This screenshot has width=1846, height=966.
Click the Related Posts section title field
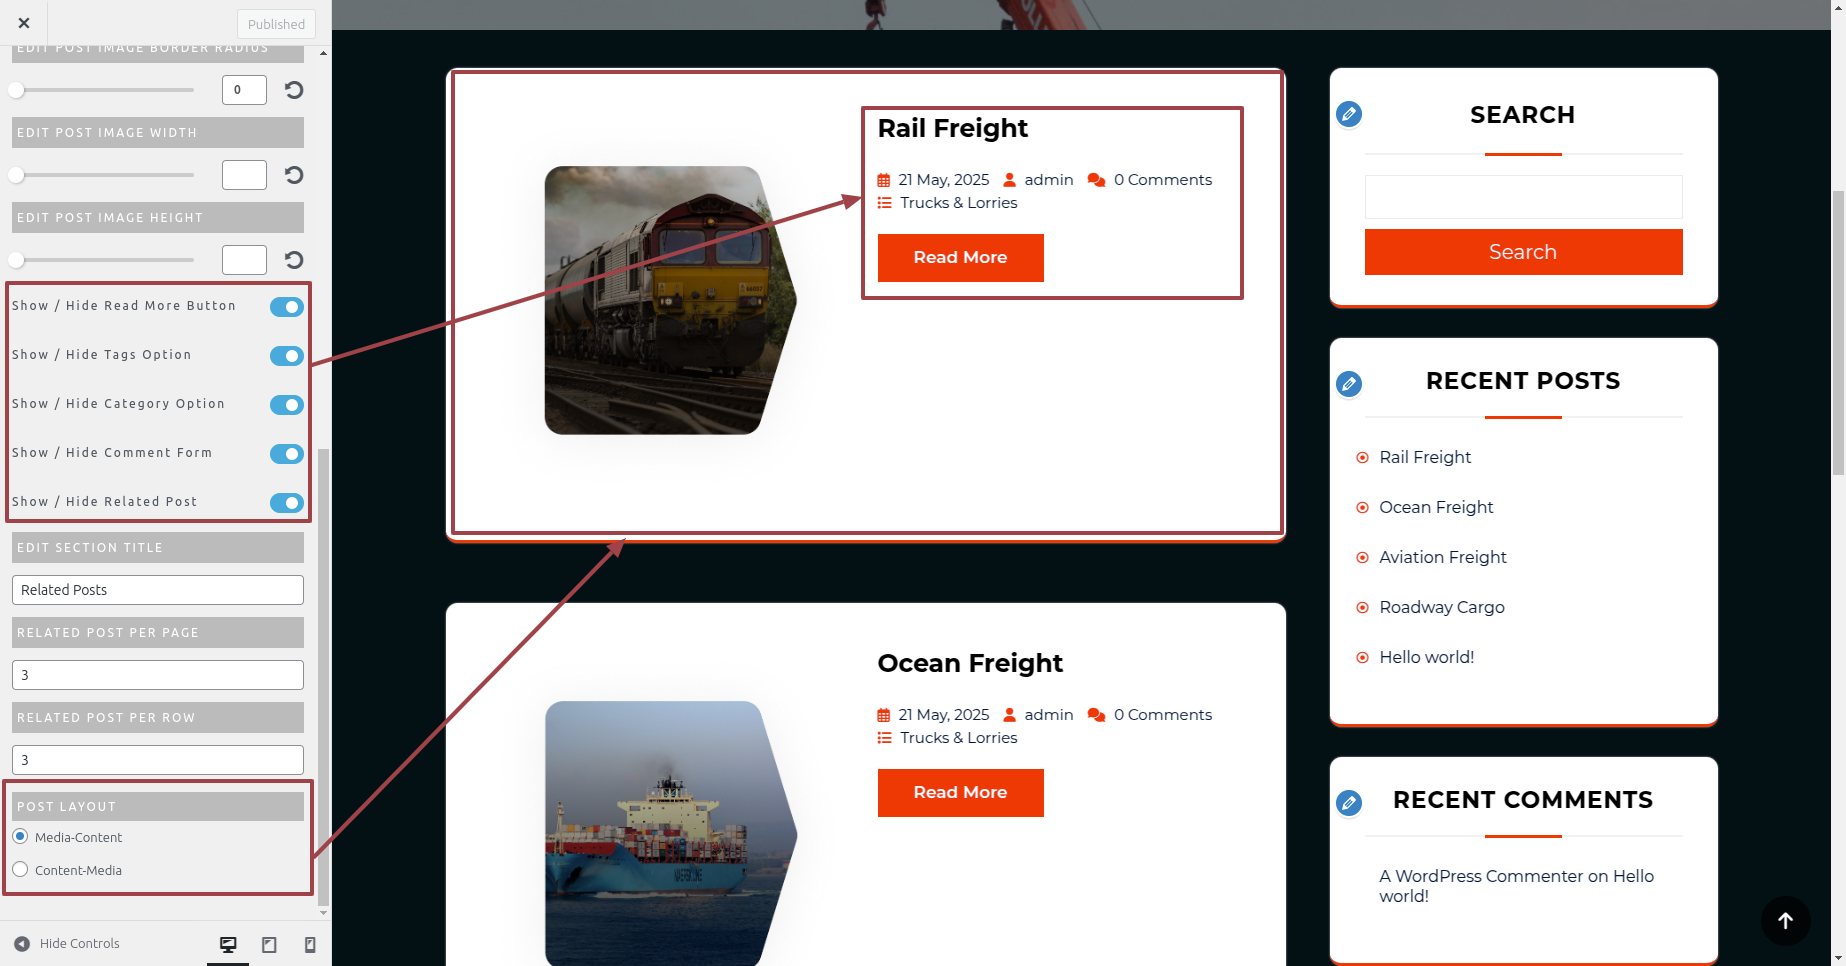158,590
